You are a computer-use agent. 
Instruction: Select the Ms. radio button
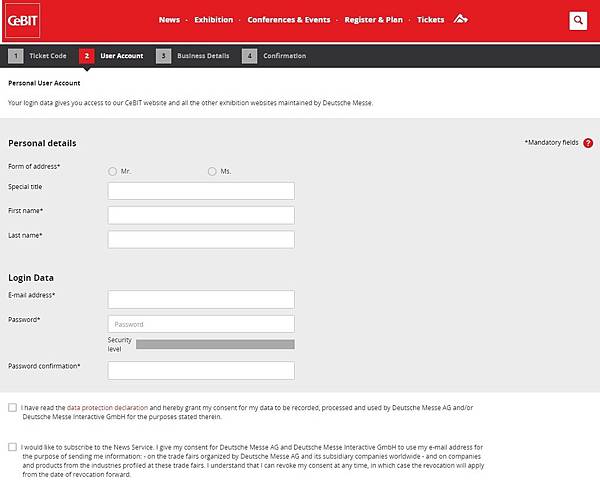click(212, 171)
